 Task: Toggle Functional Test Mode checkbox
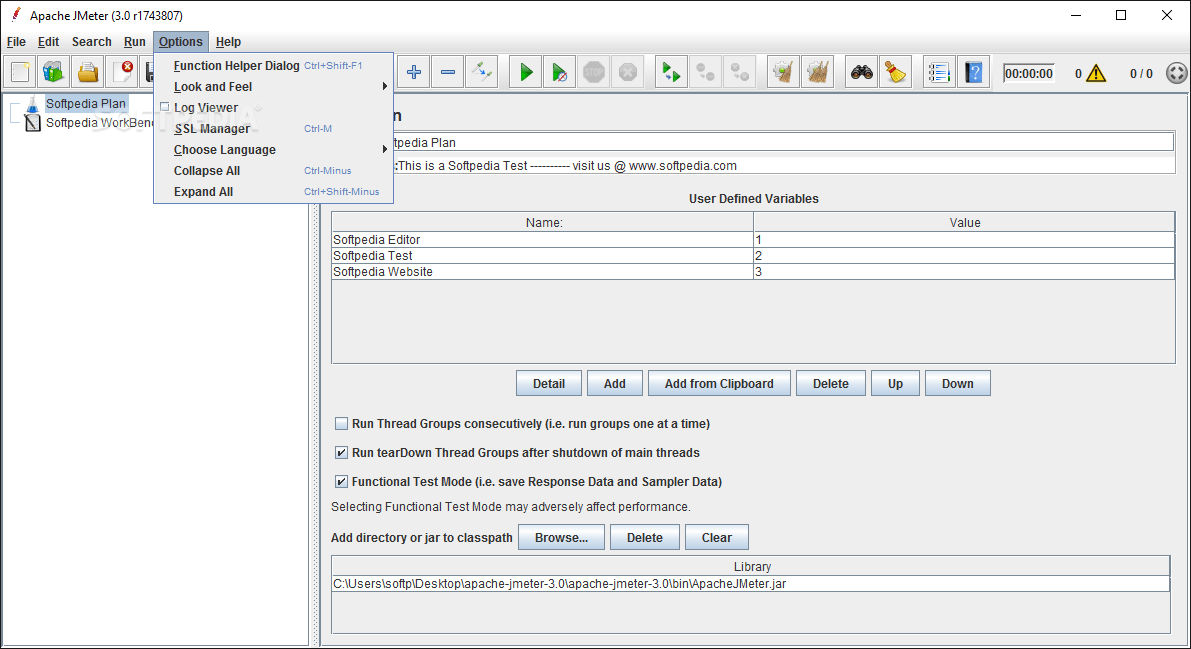[x=342, y=481]
